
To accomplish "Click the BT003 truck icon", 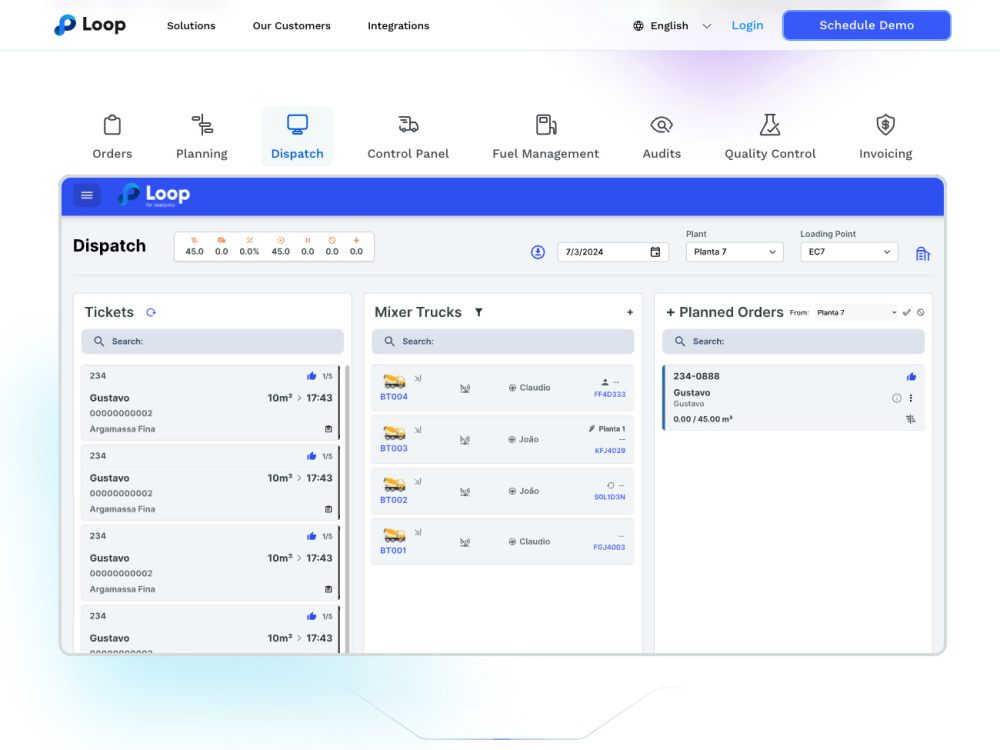I will tap(394, 433).
